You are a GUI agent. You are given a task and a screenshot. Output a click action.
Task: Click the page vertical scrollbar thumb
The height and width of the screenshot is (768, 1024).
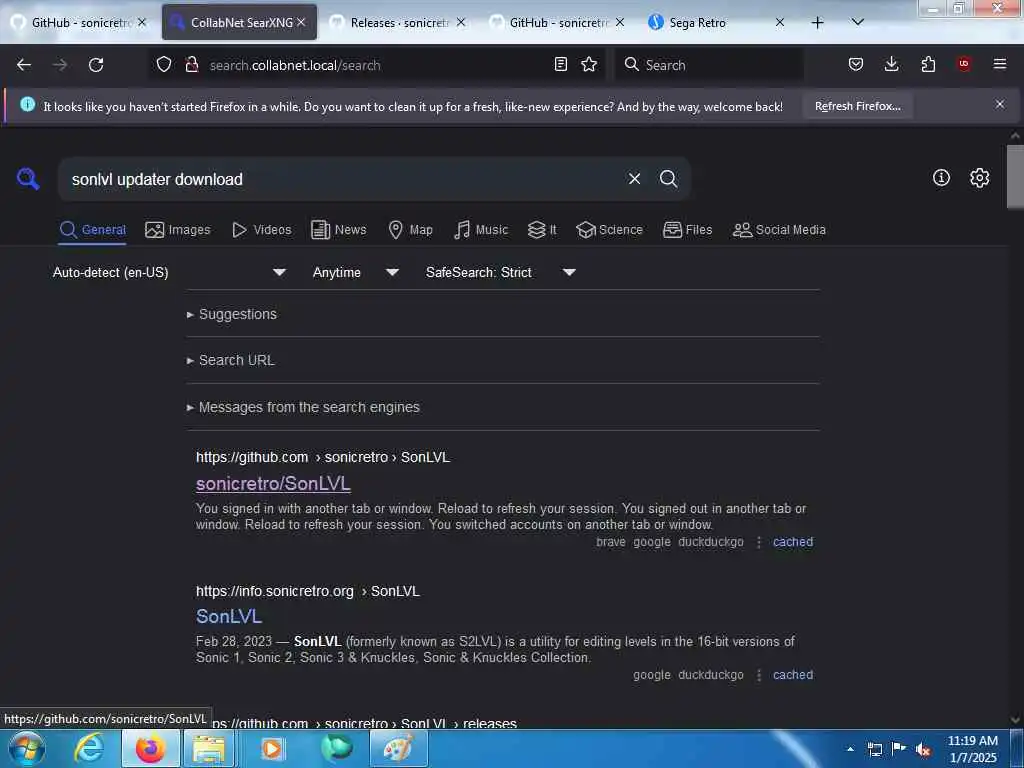(1015, 176)
